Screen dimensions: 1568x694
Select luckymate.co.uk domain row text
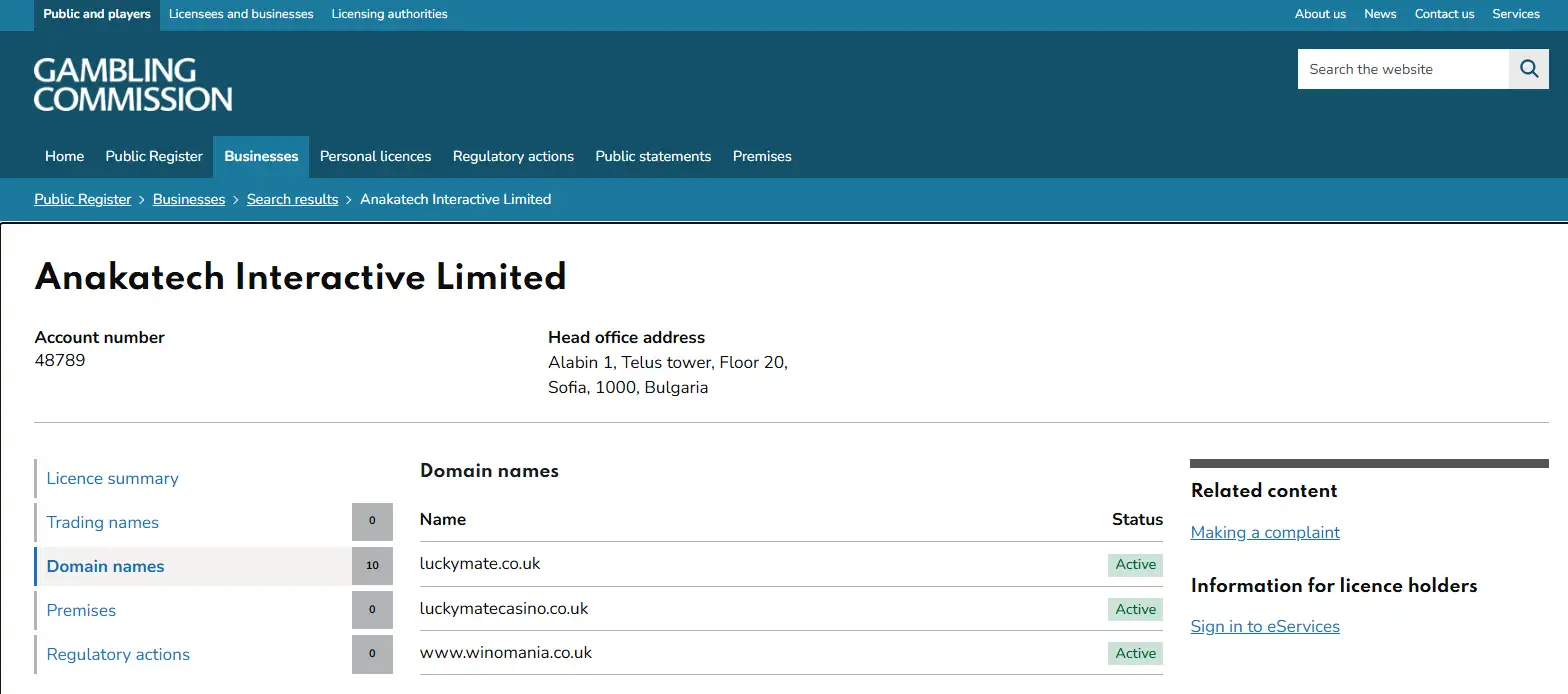(480, 564)
